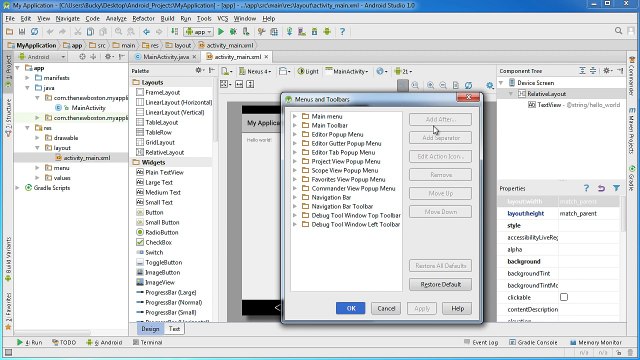Click the zoom in icon in designer
Viewport: 640px width, 360px height.
[x=430, y=85]
